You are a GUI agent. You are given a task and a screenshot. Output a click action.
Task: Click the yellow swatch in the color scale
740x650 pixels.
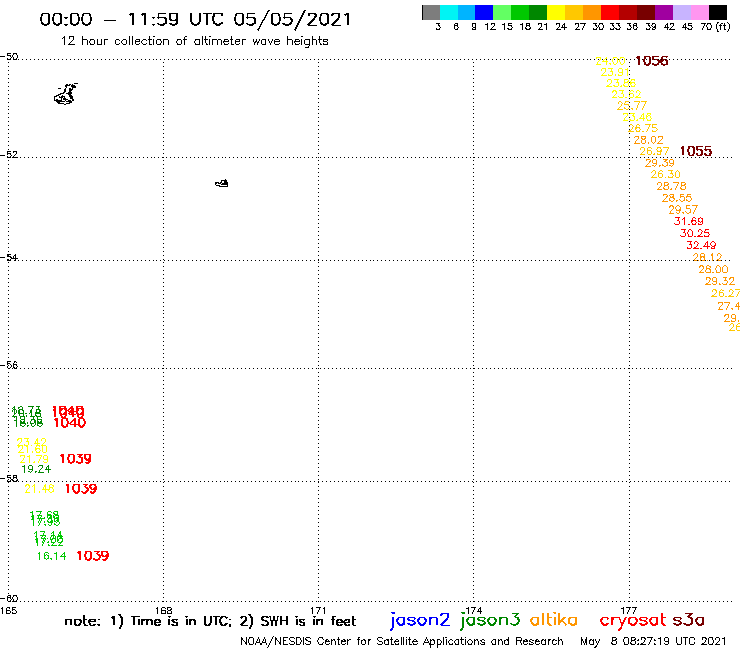point(556,12)
